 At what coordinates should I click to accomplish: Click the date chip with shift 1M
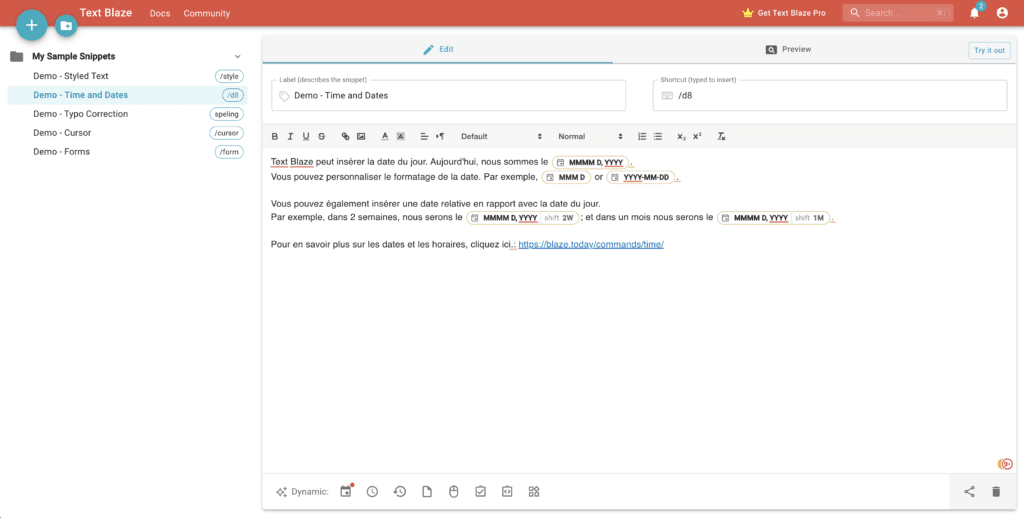(x=773, y=218)
